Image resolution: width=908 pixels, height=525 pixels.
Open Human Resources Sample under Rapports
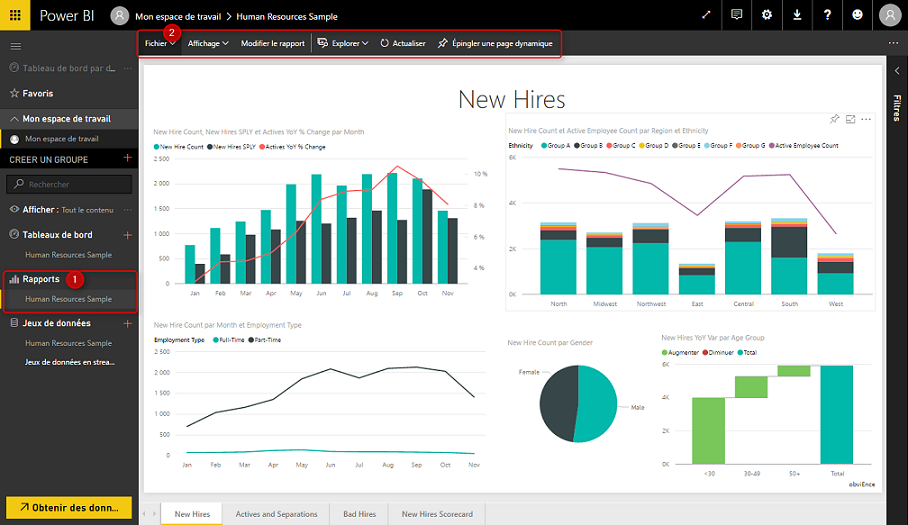coord(68,299)
